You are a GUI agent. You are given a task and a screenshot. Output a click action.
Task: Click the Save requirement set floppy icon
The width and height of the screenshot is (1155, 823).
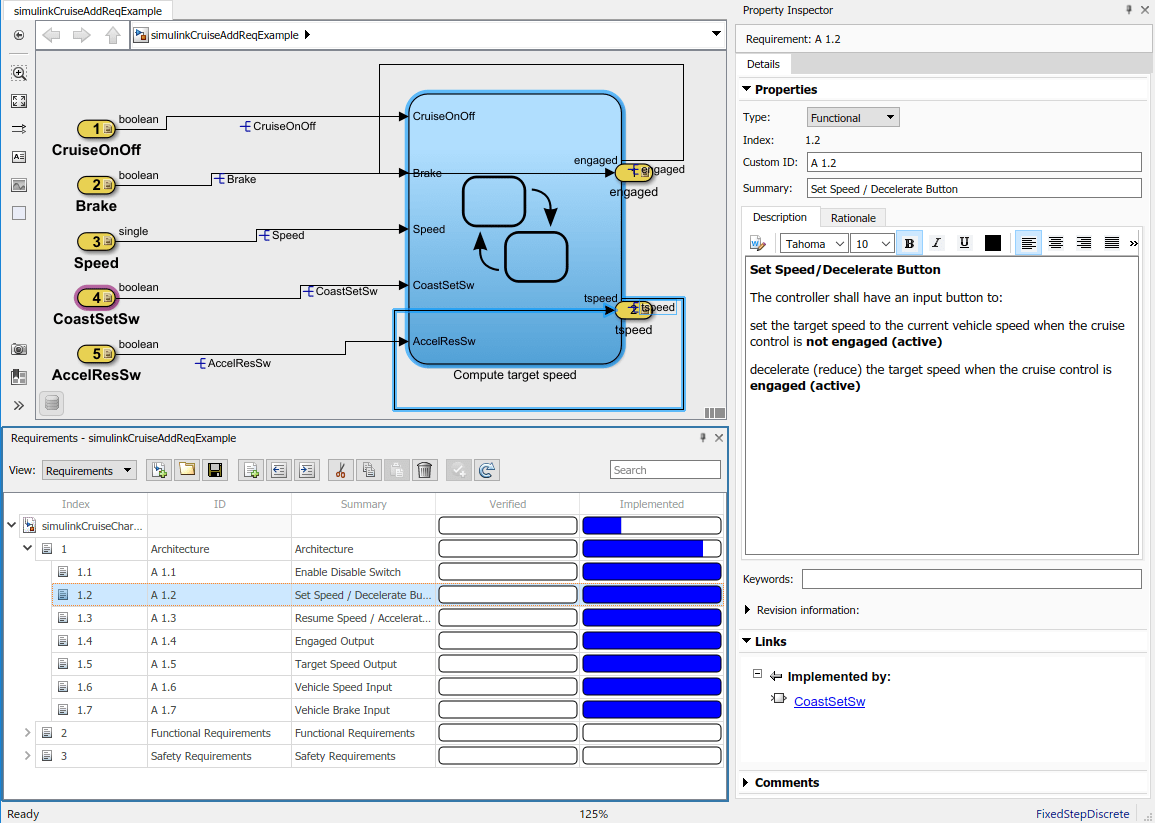[215, 470]
